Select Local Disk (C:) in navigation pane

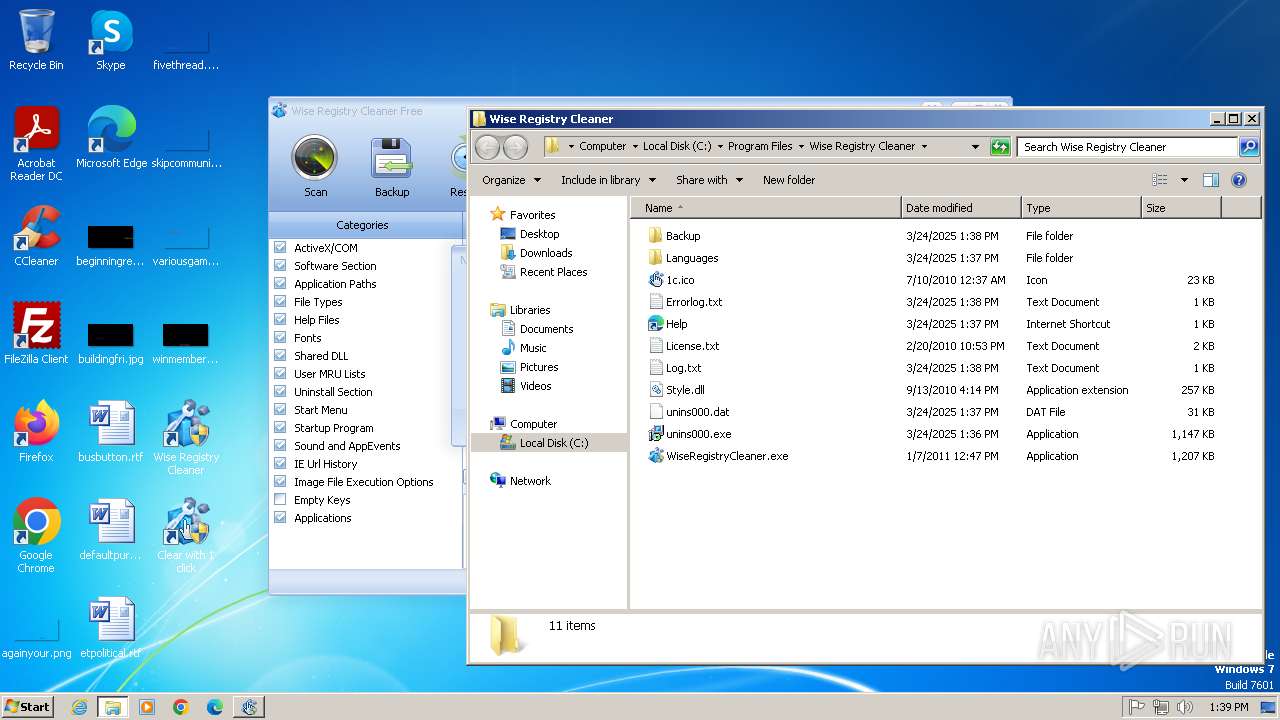click(554, 443)
